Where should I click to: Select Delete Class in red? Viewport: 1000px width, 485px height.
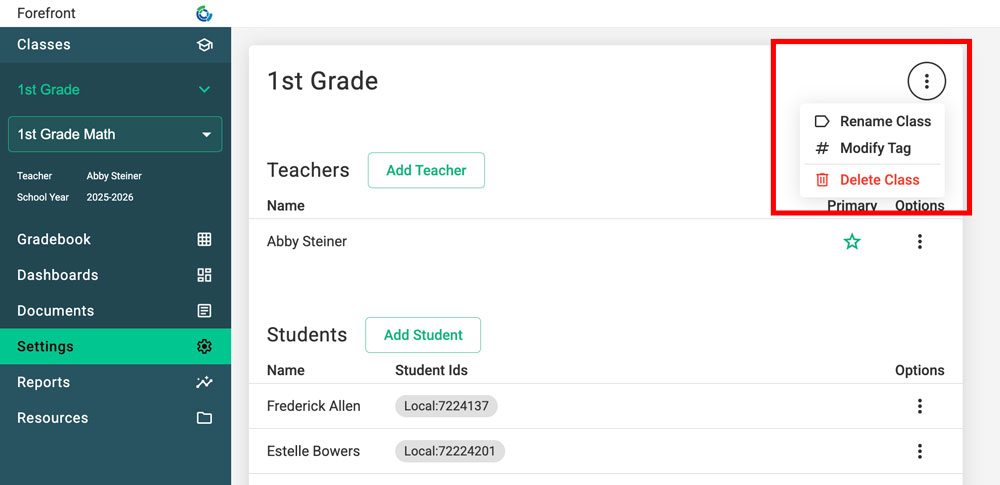(878, 180)
